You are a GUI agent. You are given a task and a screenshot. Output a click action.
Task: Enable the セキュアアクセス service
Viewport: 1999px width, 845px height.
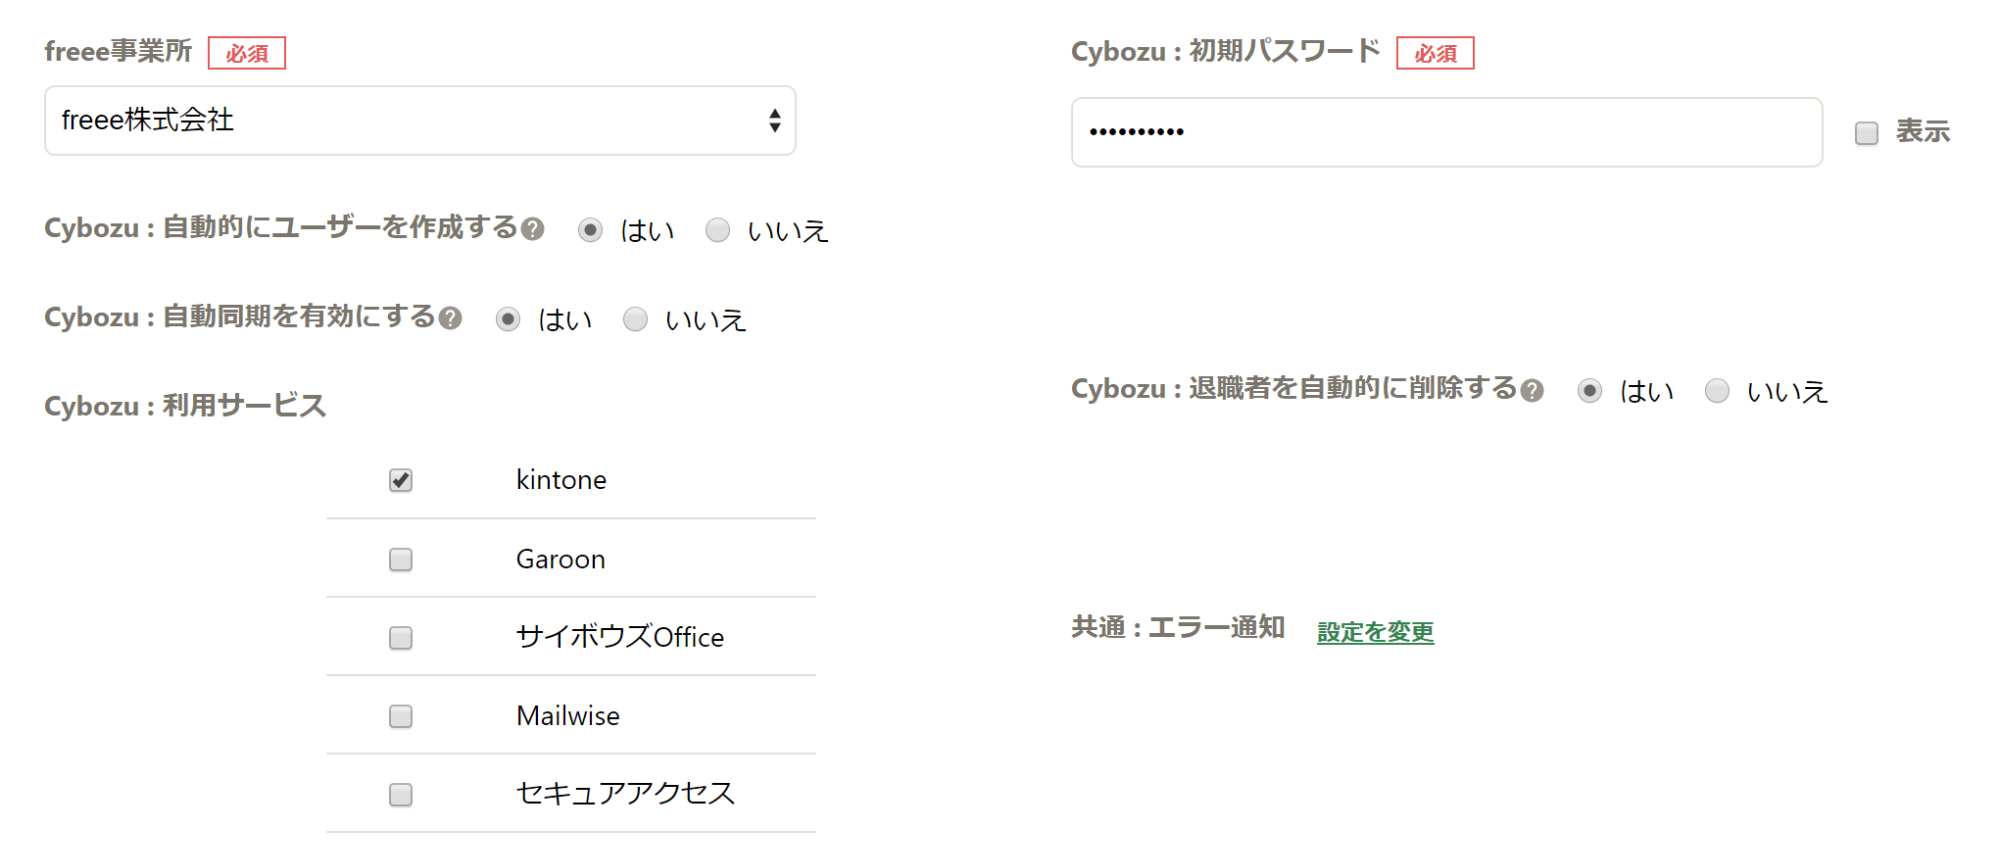point(399,793)
